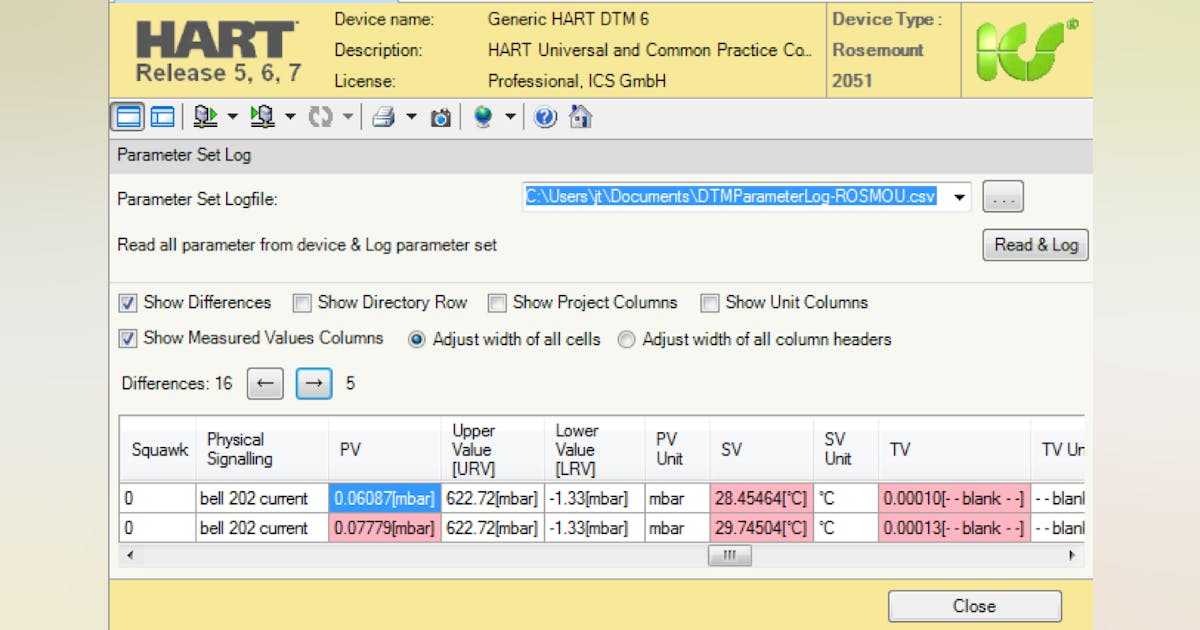1200x630 pixels.
Task: Click the snapshot camera icon
Action: point(441,117)
